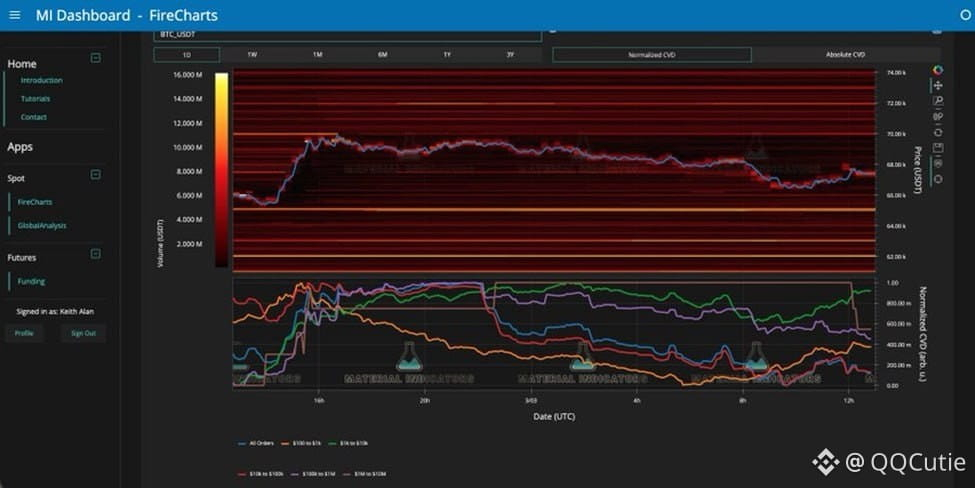Open the Contact page
975x488 pixels.
[x=34, y=117]
